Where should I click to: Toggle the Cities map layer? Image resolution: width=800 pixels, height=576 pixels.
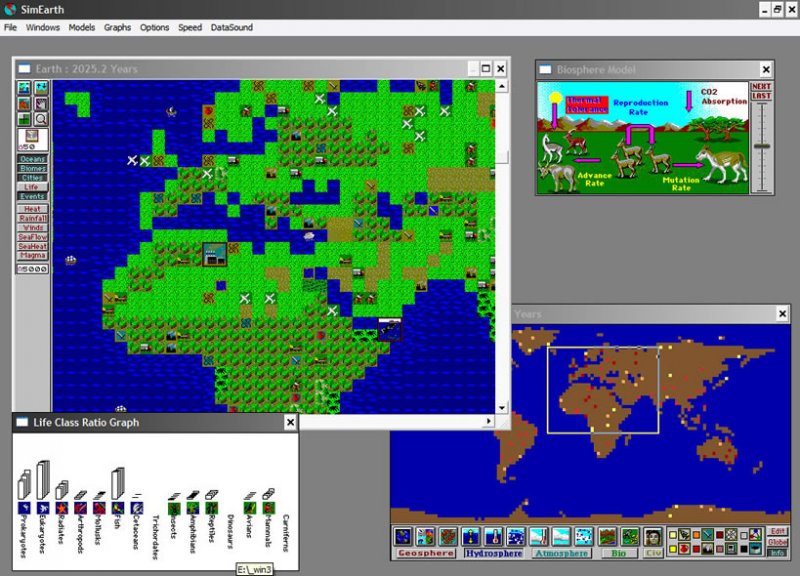33,178
